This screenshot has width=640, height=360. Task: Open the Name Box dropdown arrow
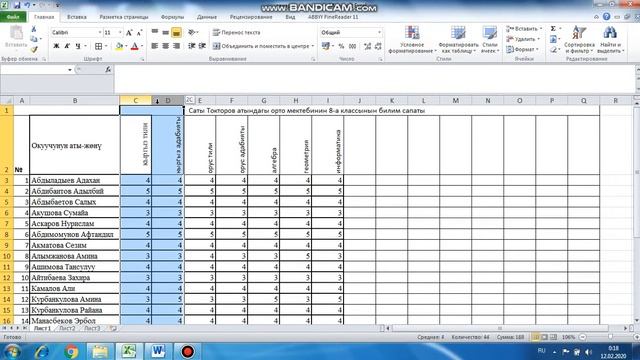point(70,70)
